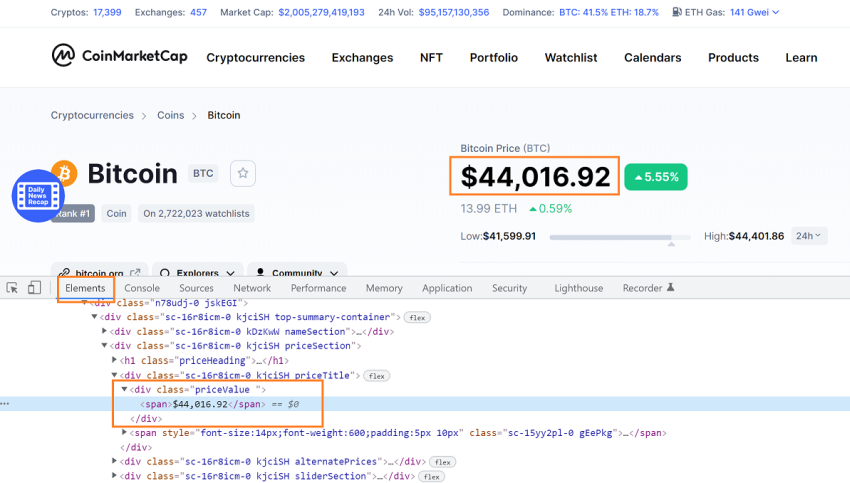The height and width of the screenshot is (483, 850).
Task: Collapse the priceValue div node
Action: [x=124, y=389]
